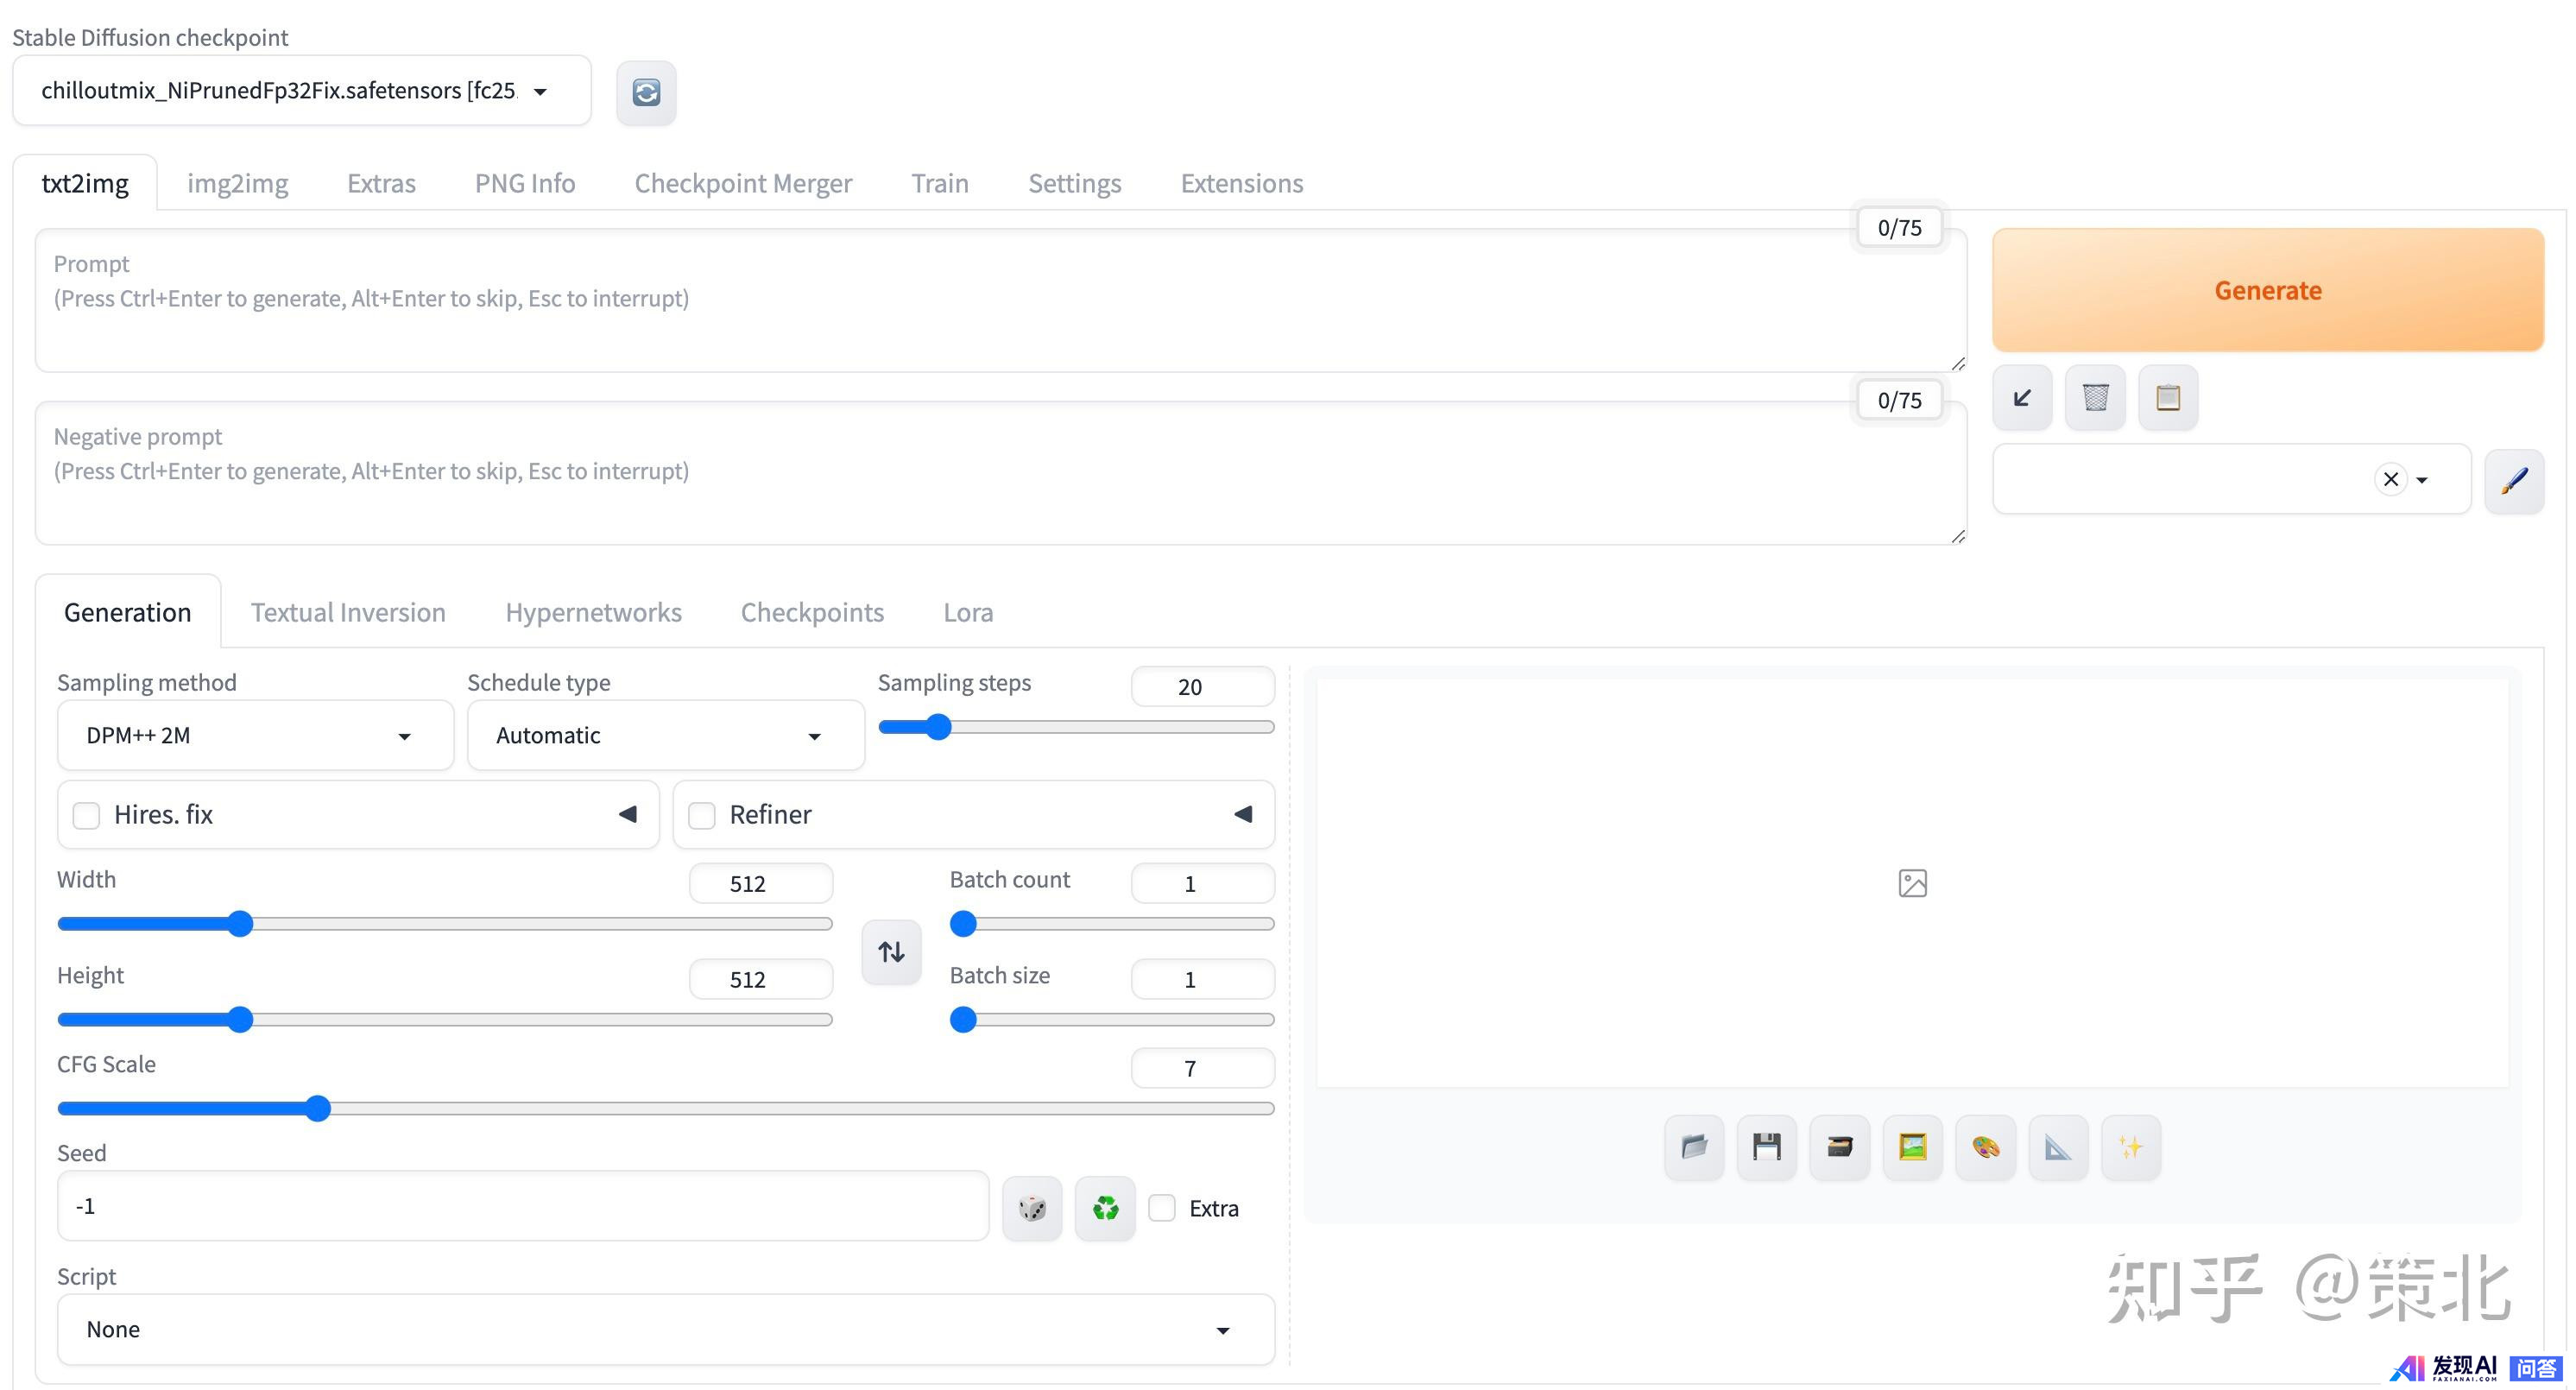Image resolution: width=2576 pixels, height=1390 pixels.
Task: Click the floppy disk save image icon
Action: point(1767,1147)
